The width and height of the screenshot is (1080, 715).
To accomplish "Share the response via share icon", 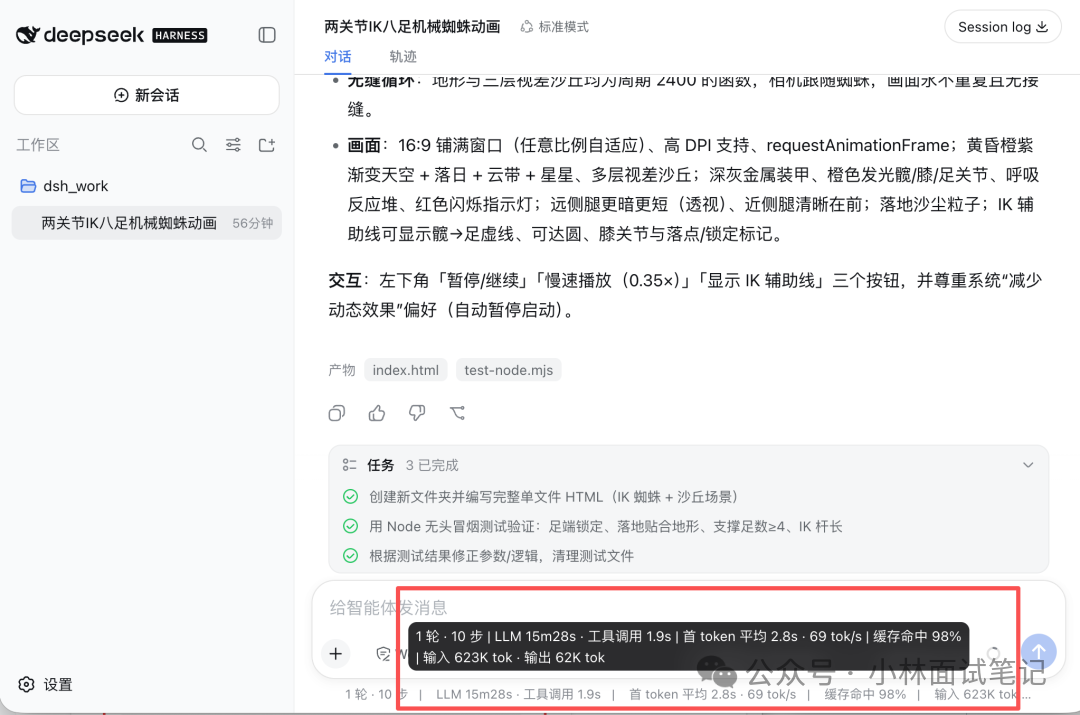I will coord(457,413).
